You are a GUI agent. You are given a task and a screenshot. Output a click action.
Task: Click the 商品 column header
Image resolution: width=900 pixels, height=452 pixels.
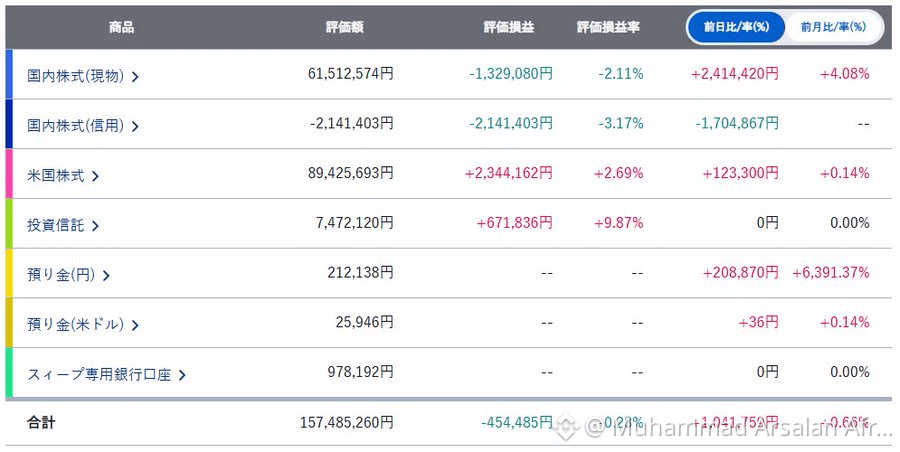(x=121, y=27)
